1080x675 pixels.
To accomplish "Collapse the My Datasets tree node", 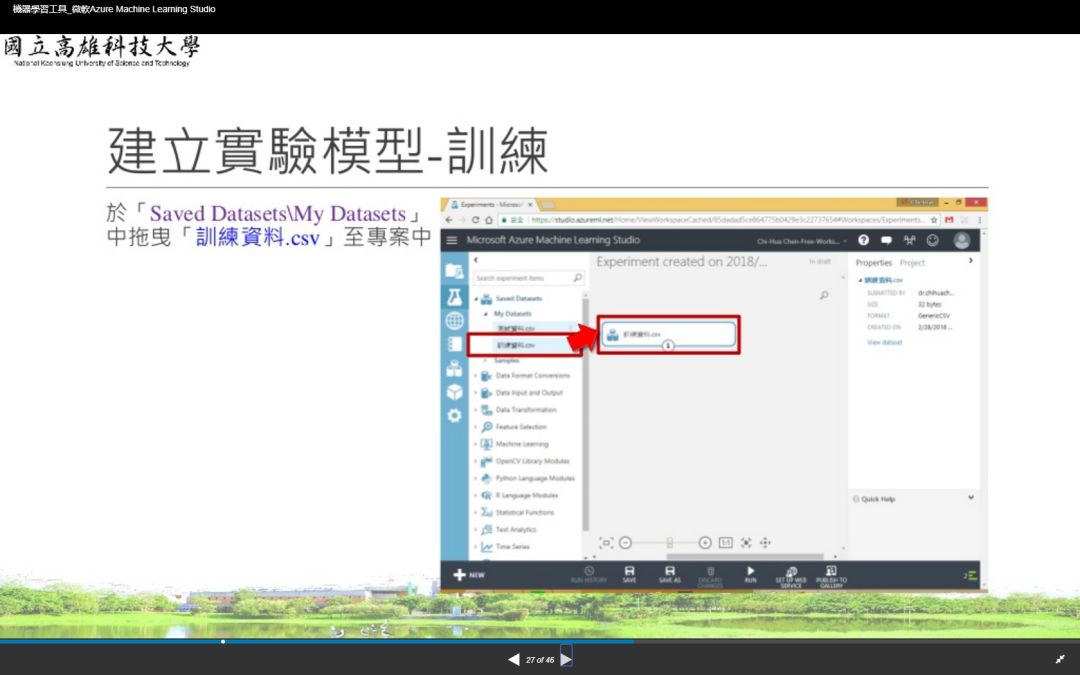I will tap(486, 314).
